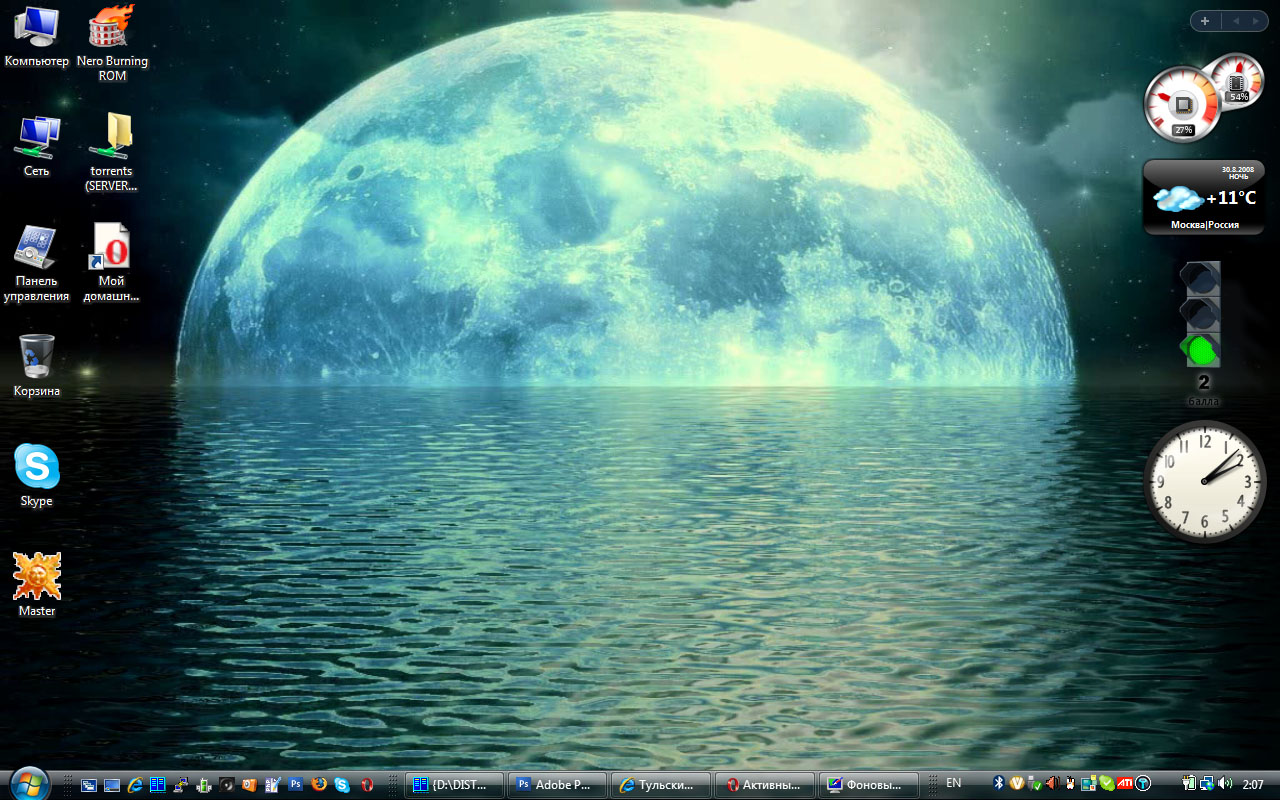Click Show Desktop in Quick Launch
The width and height of the screenshot is (1280, 800).
coord(112,785)
